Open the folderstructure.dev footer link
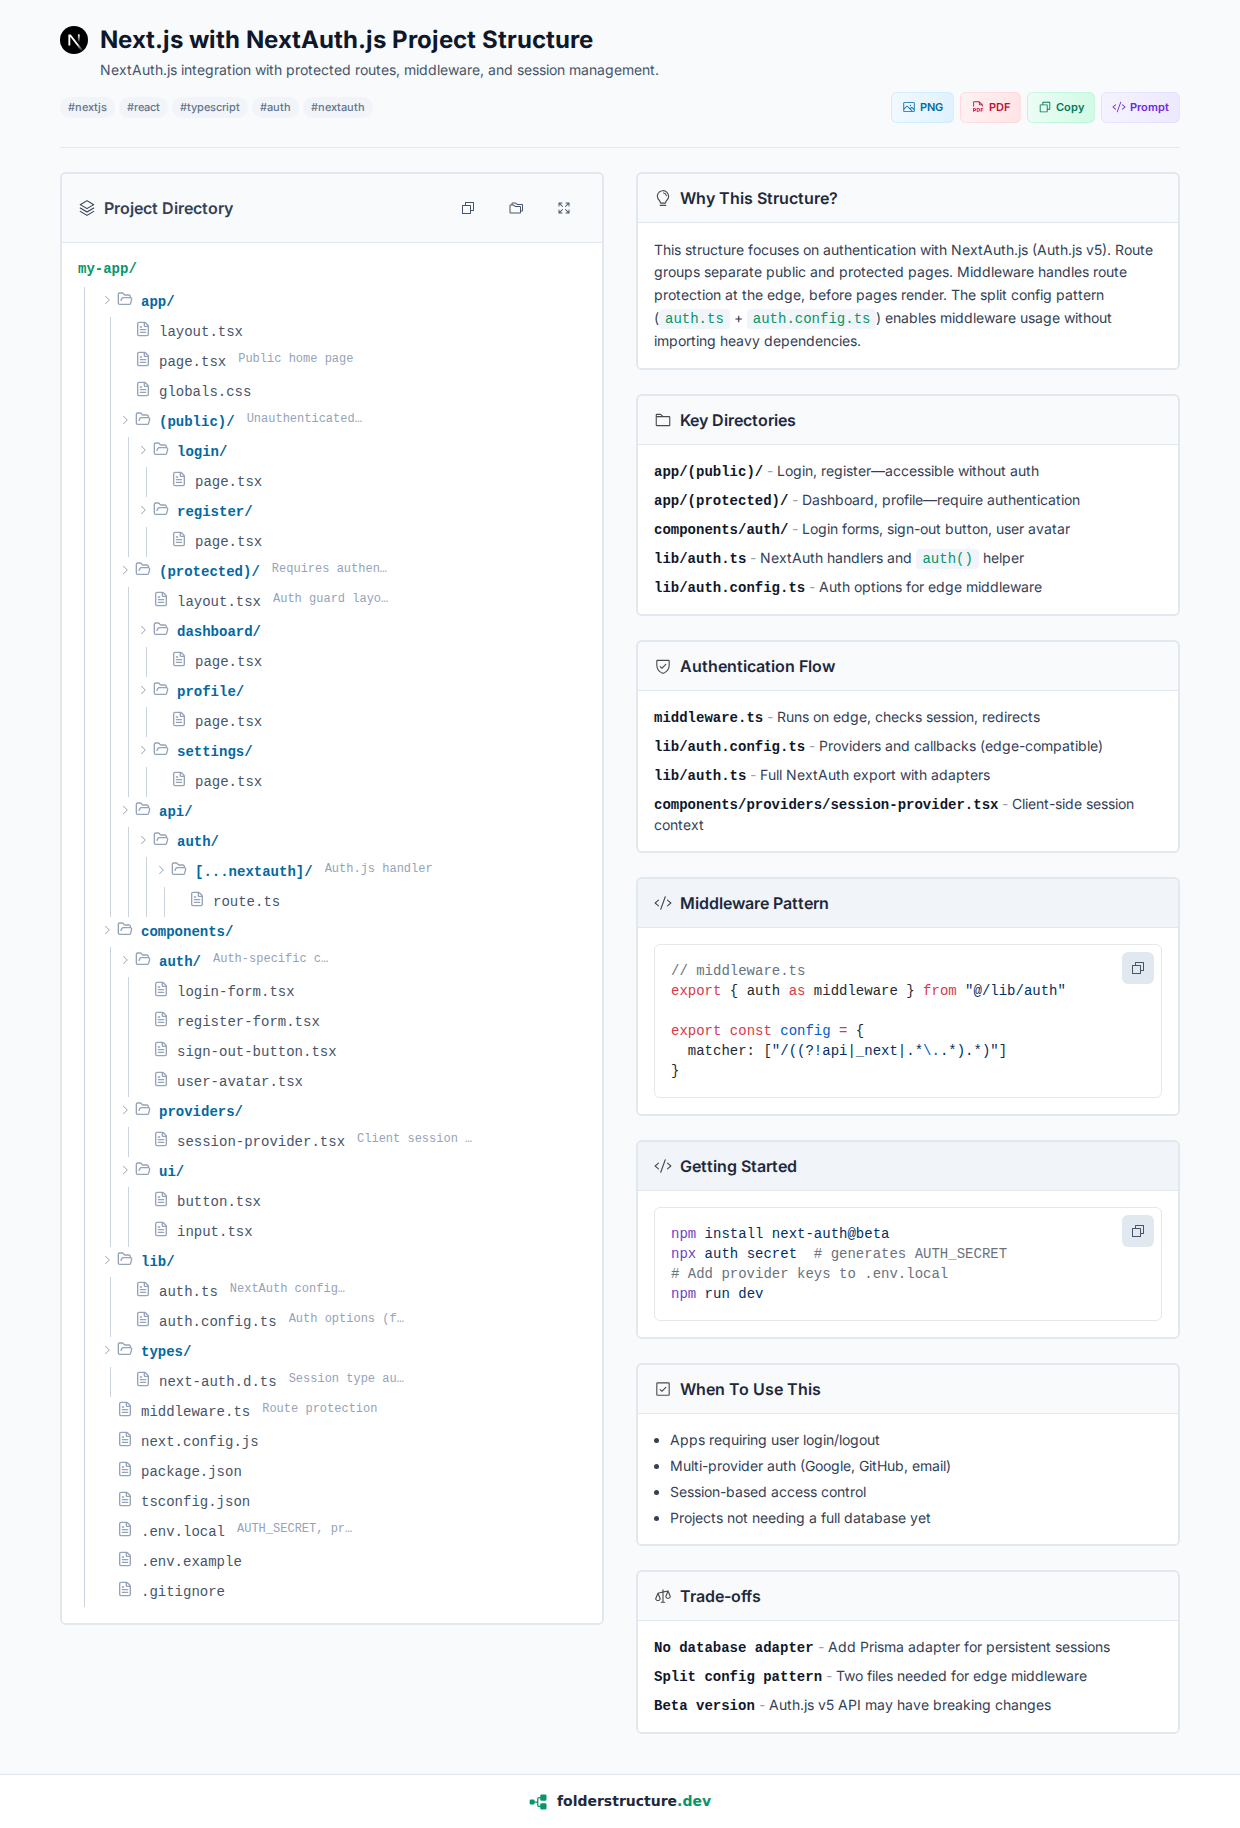The height and width of the screenshot is (1828, 1240). [x=633, y=1801]
